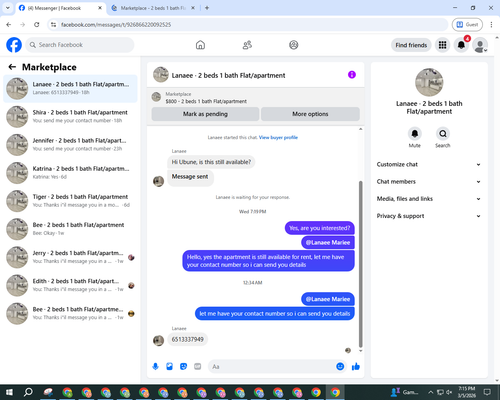Open Edith conversation in the list

click(70, 285)
